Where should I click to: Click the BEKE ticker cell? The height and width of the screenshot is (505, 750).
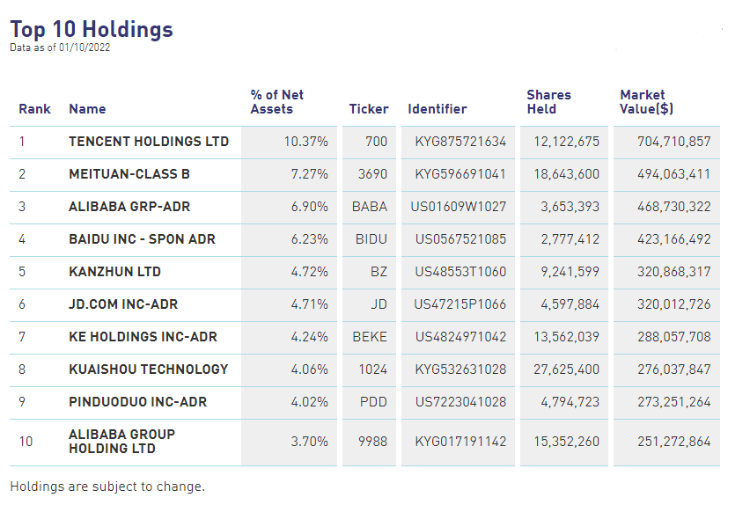[369, 337]
